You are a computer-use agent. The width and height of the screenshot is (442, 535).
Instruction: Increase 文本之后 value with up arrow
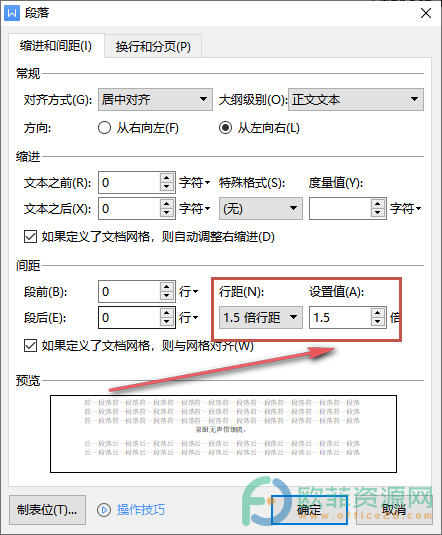point(167,204)
